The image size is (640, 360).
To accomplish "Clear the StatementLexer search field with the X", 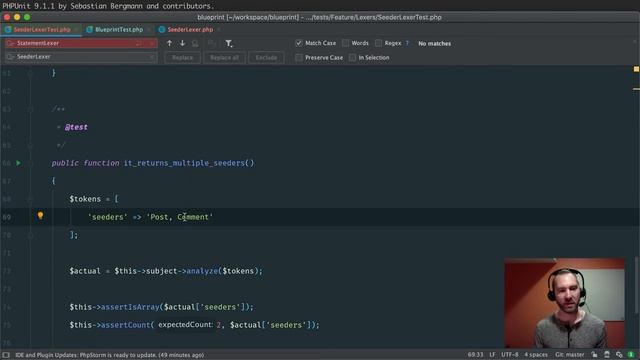I will click(151, 43).
